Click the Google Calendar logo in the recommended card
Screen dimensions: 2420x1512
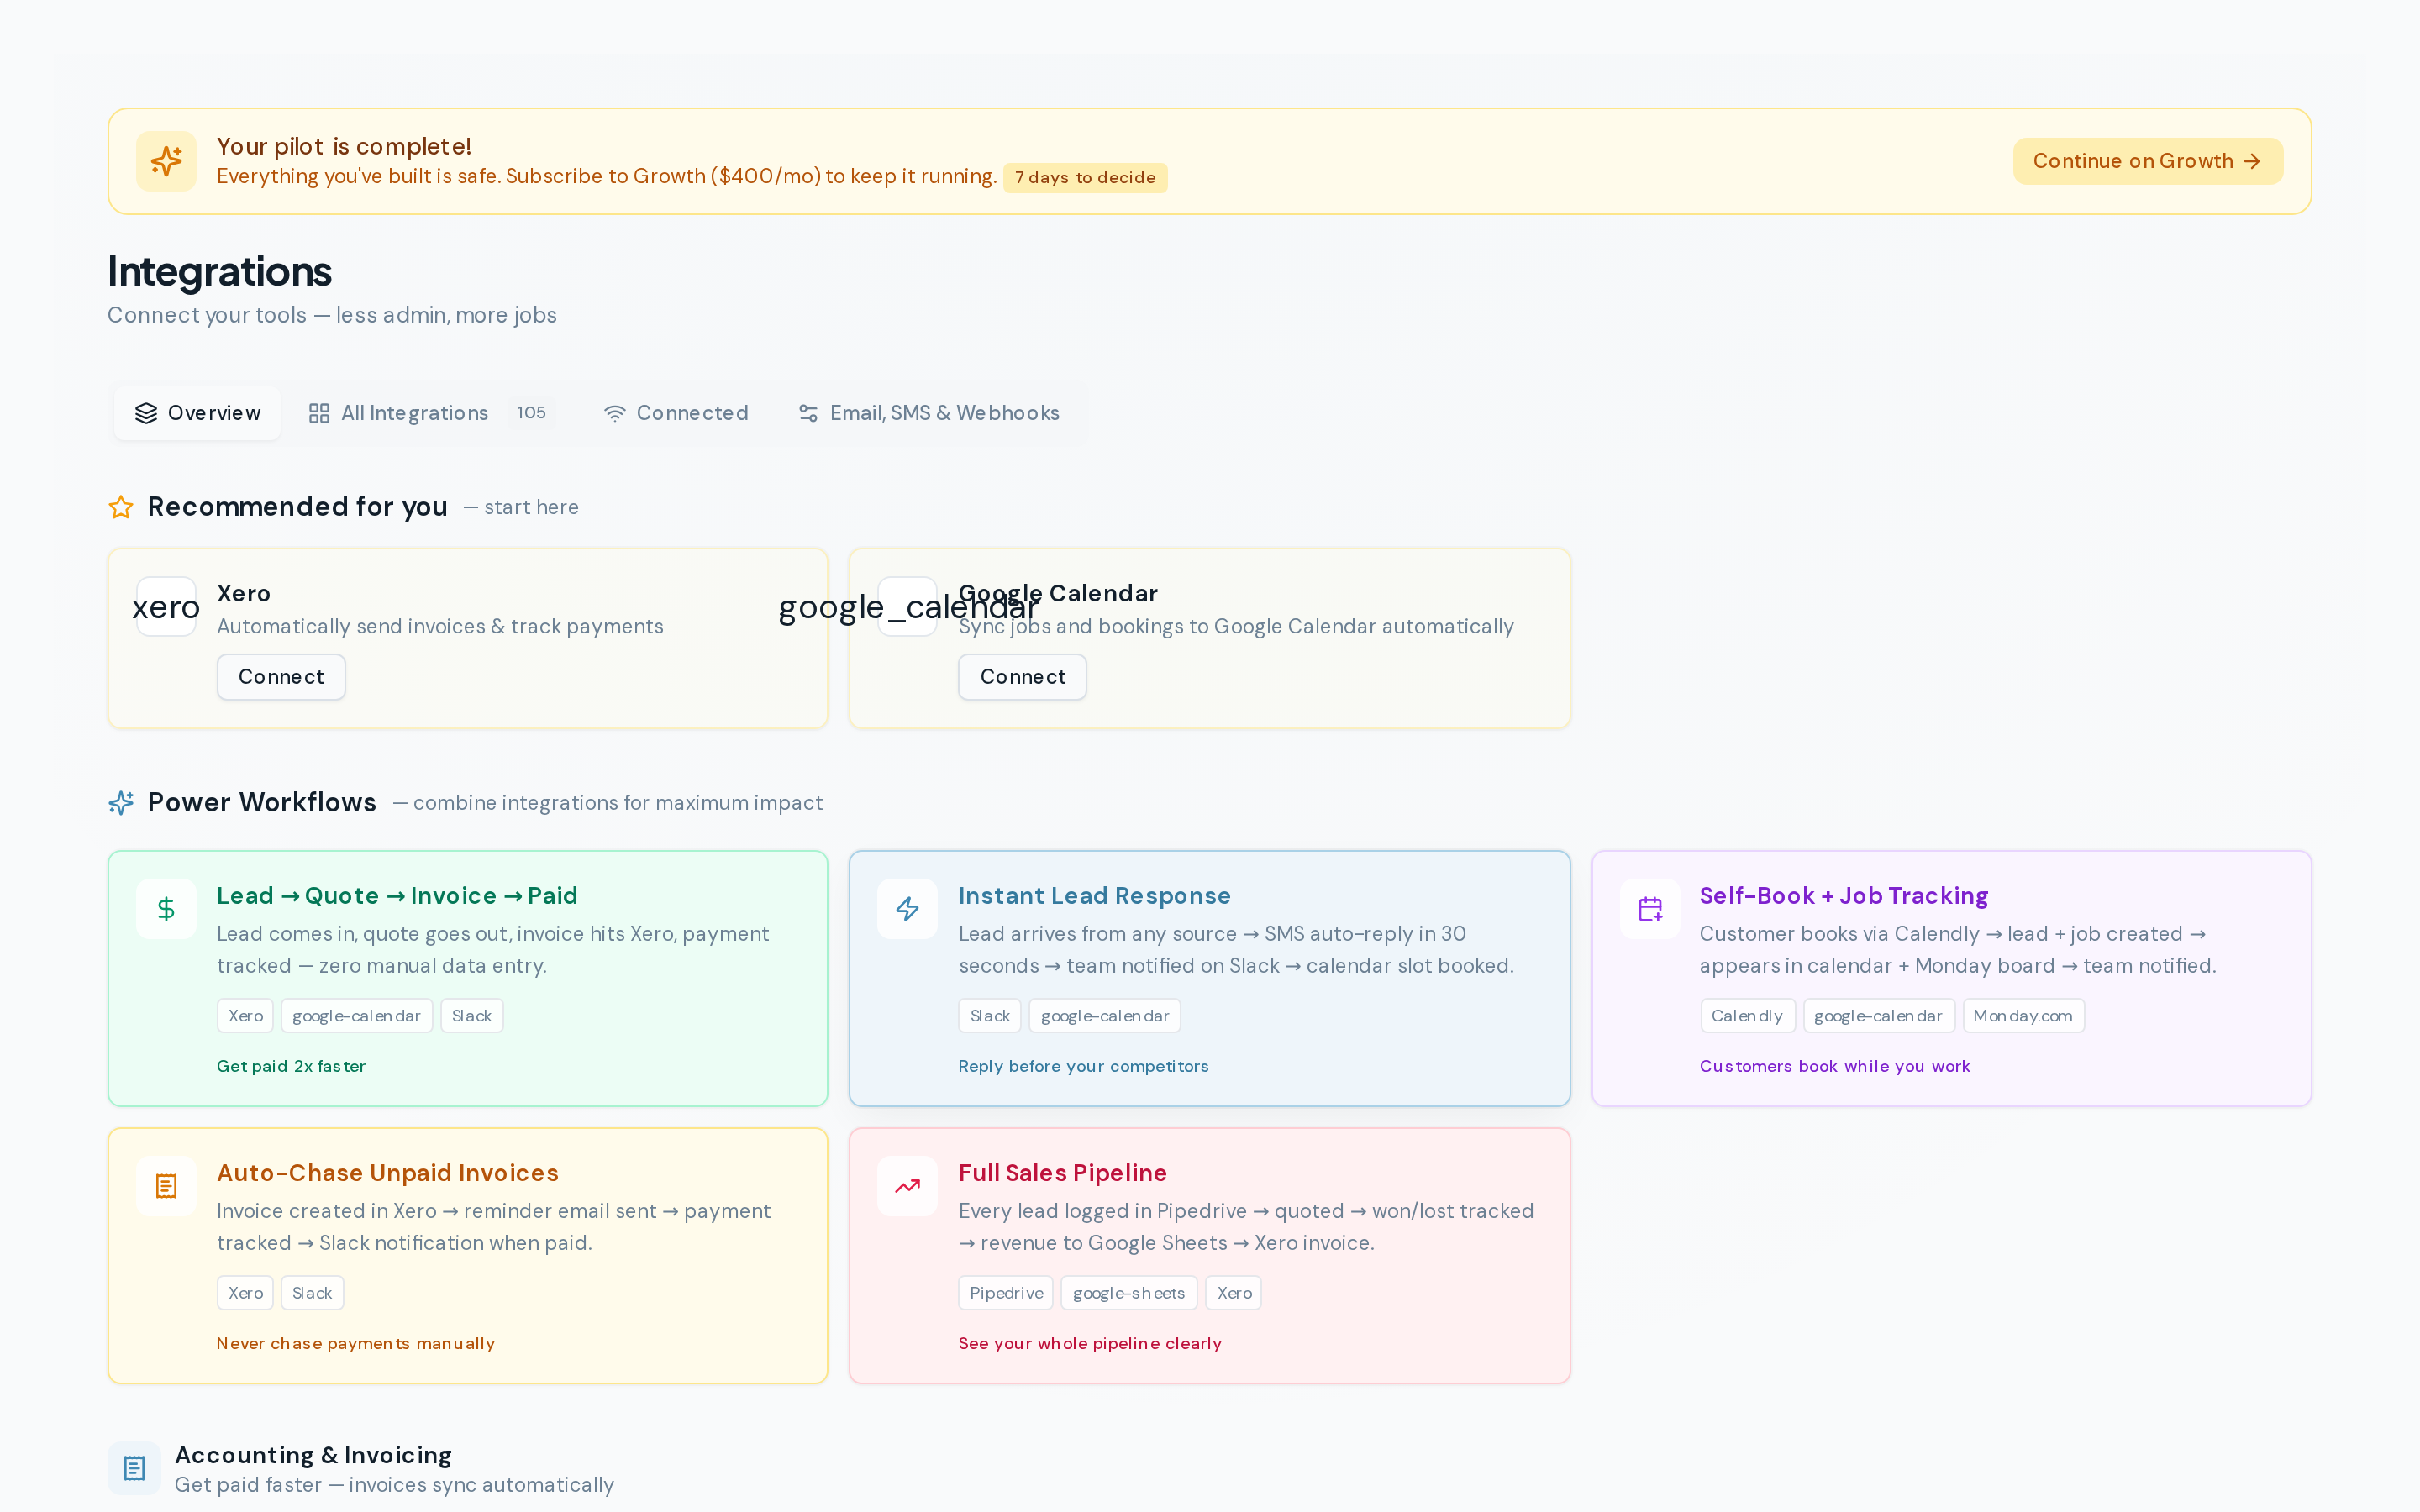pos(908,607)
